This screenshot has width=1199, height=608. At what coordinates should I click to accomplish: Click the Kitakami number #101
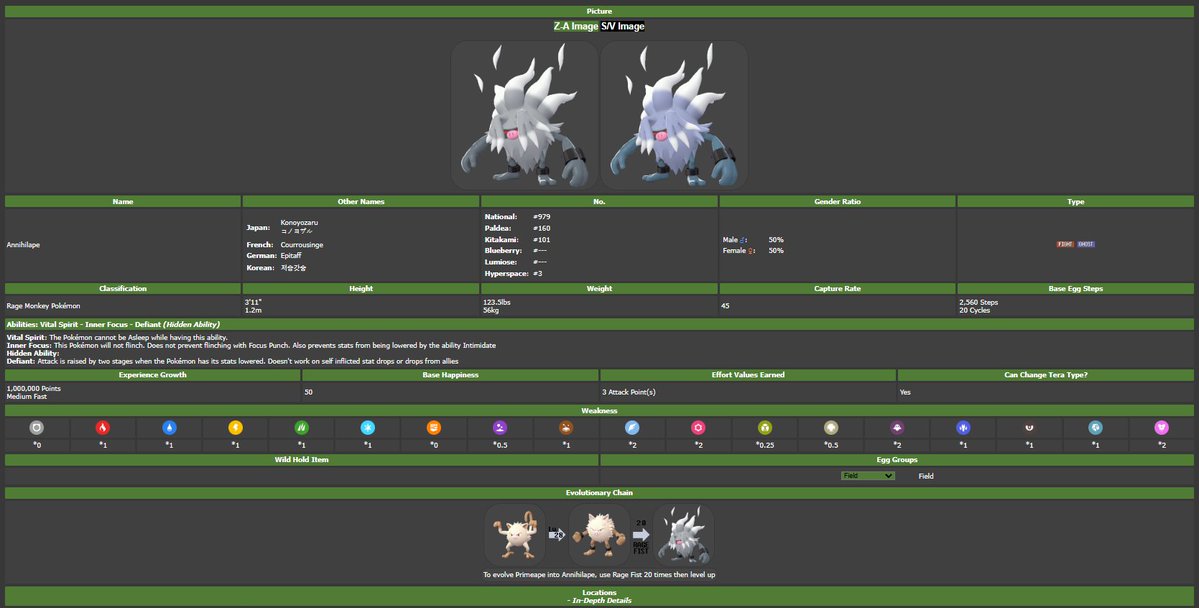(x=541, y=239)
